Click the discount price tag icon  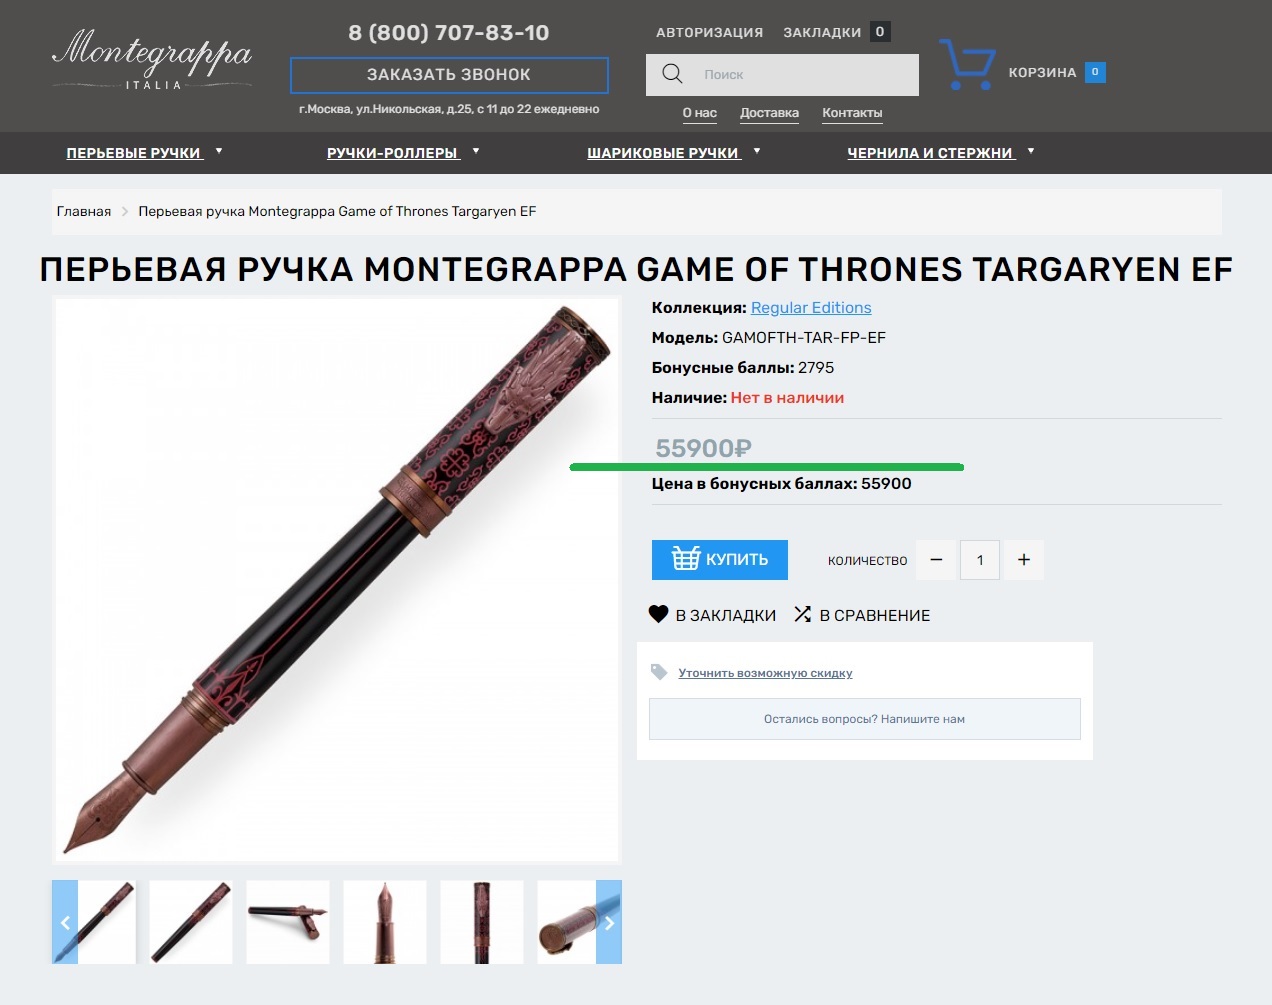659,672
